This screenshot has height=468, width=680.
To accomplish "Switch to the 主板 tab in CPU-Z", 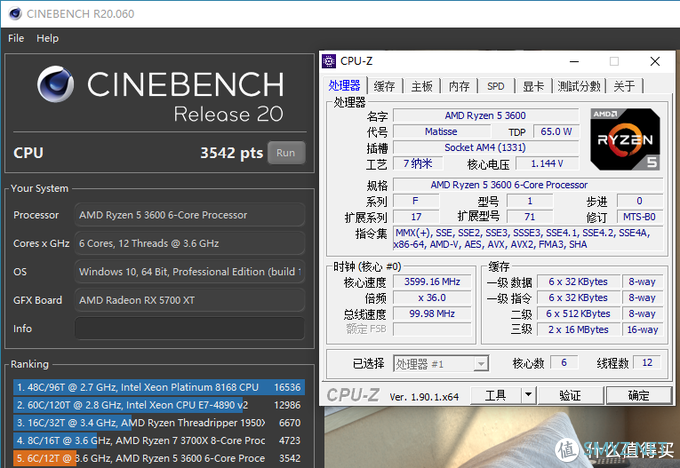I will pos(422,86).
